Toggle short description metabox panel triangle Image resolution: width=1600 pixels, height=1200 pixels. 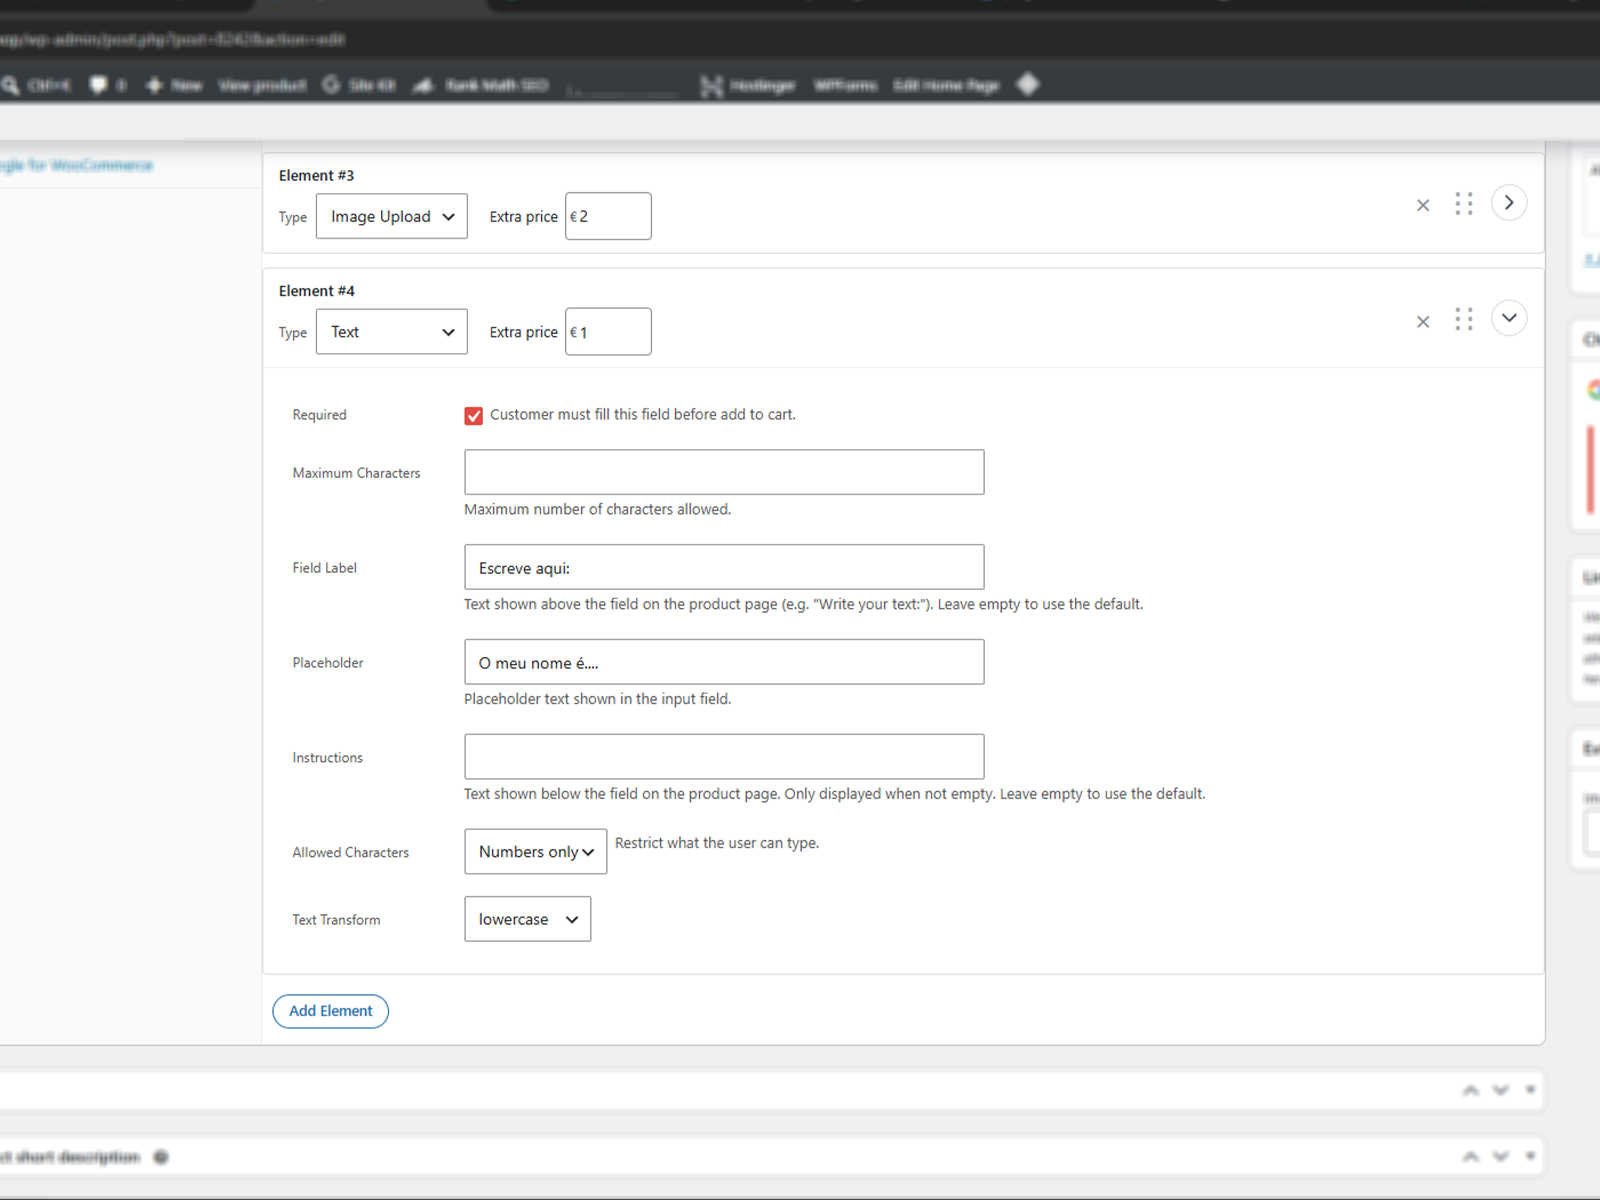coord(1530,1156)
